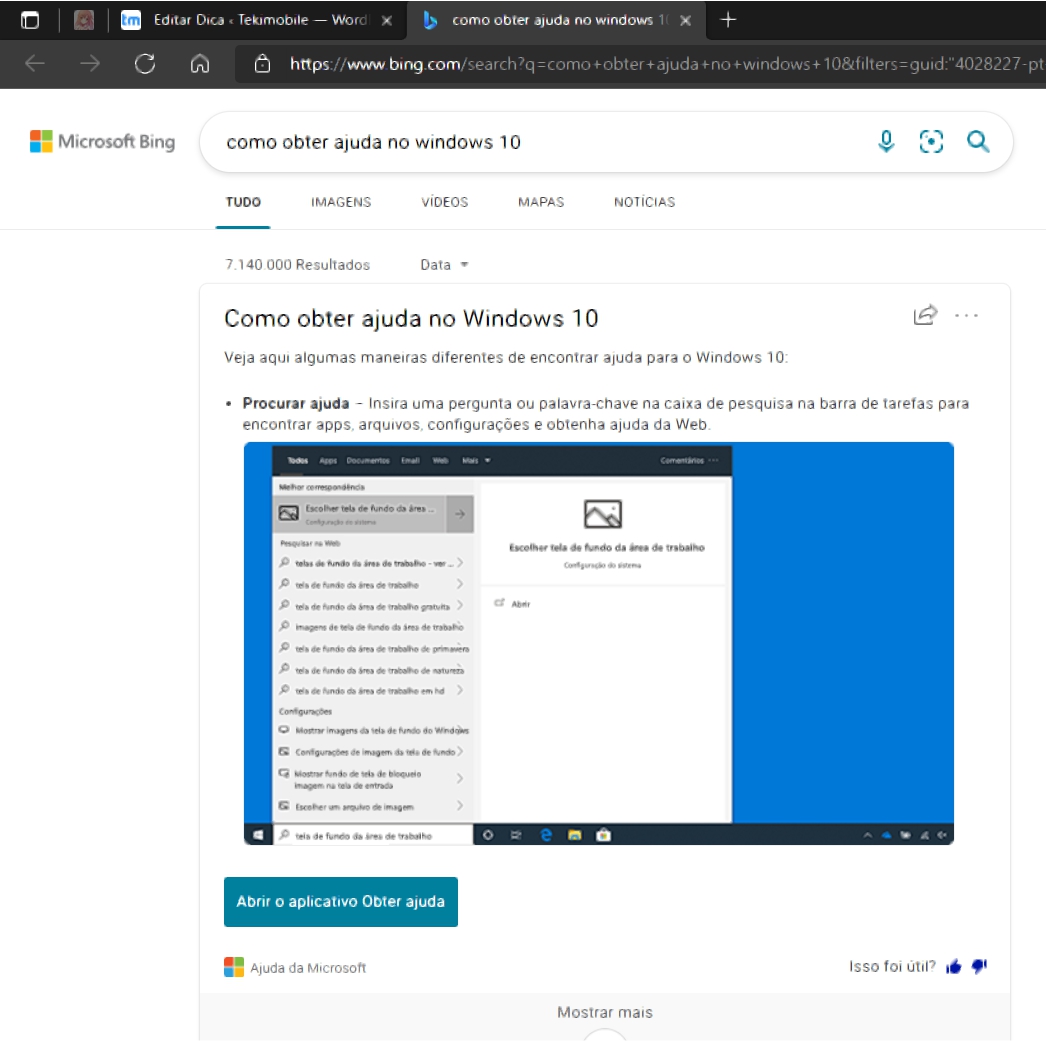Open visual search camera icon

tap(931, 141)
